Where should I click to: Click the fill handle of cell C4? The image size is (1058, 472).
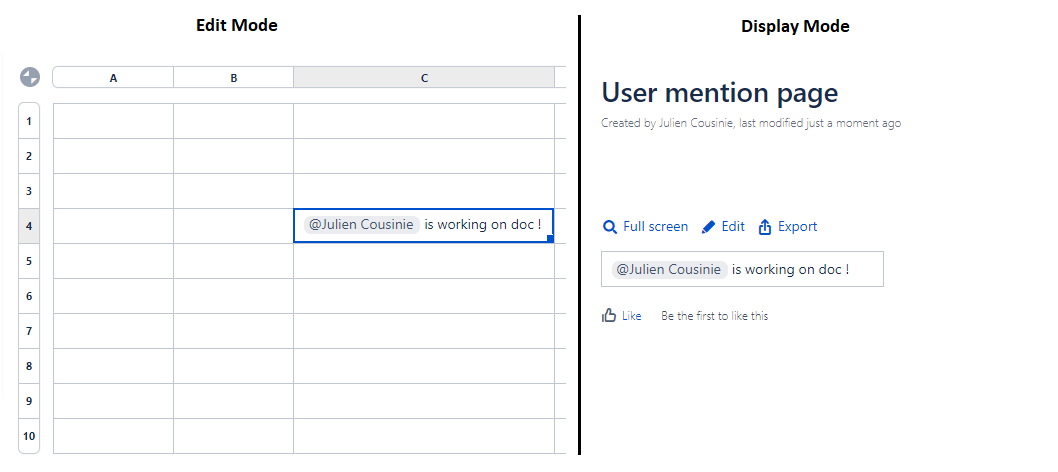tap(551, 240)
